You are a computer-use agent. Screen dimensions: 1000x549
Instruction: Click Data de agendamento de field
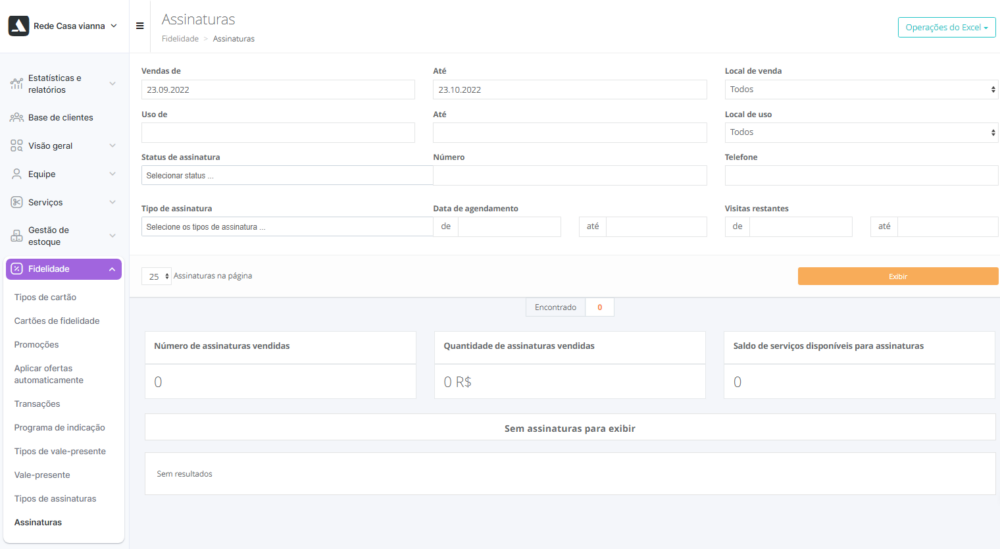509,227
